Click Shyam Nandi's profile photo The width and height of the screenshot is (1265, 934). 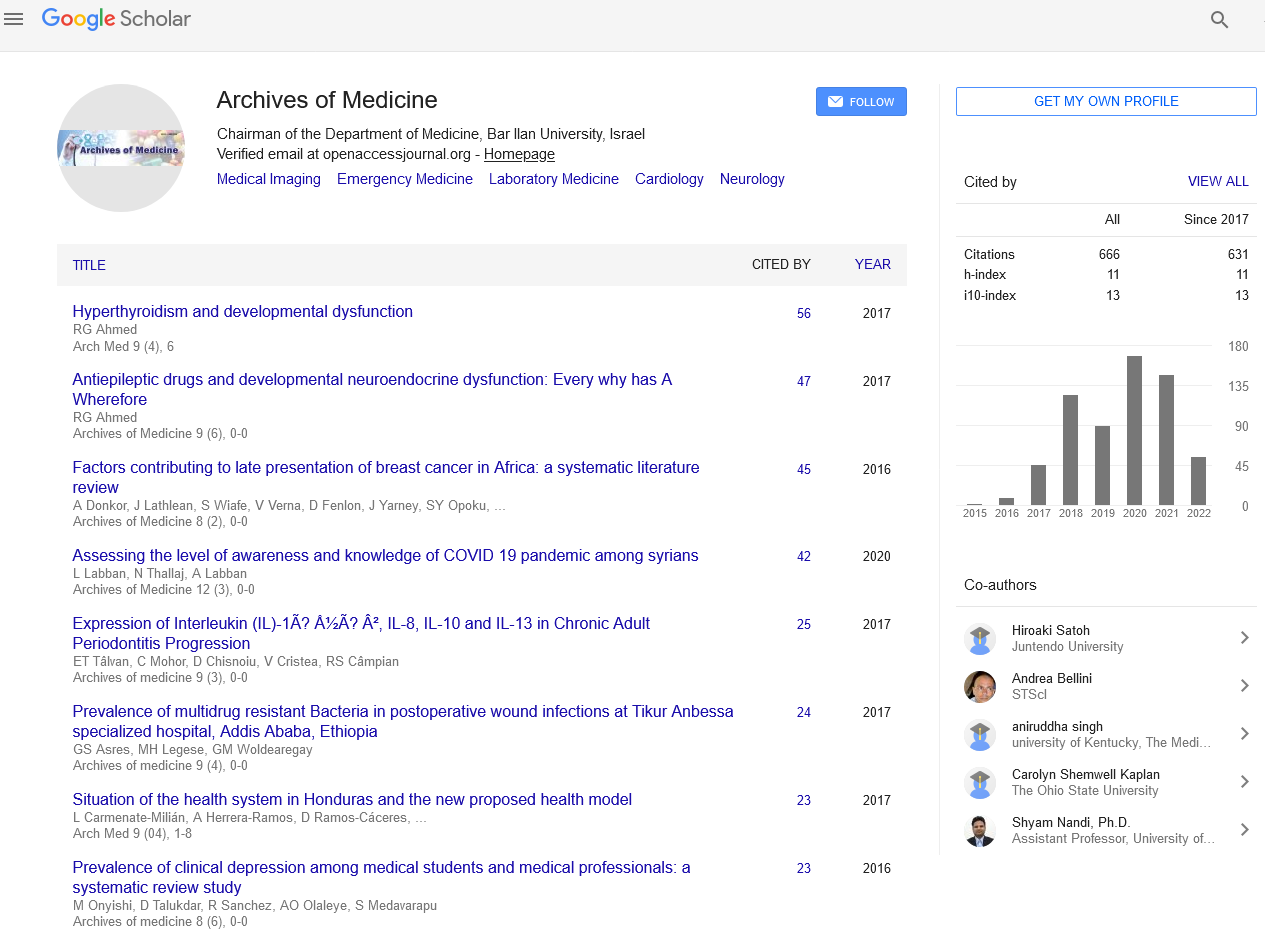[980, 831]
